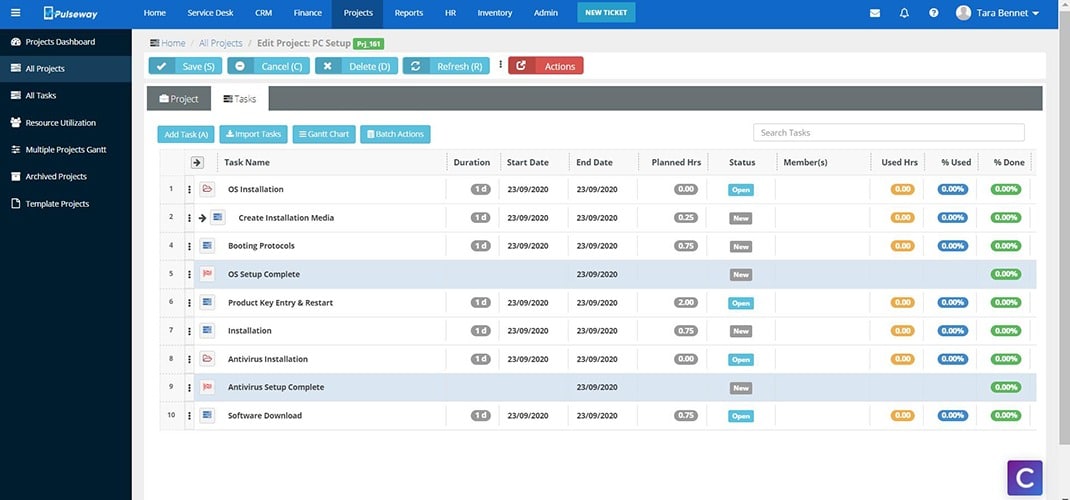Open the Reports menu
The image size is (1070, 500).
(x=409, y=13)
